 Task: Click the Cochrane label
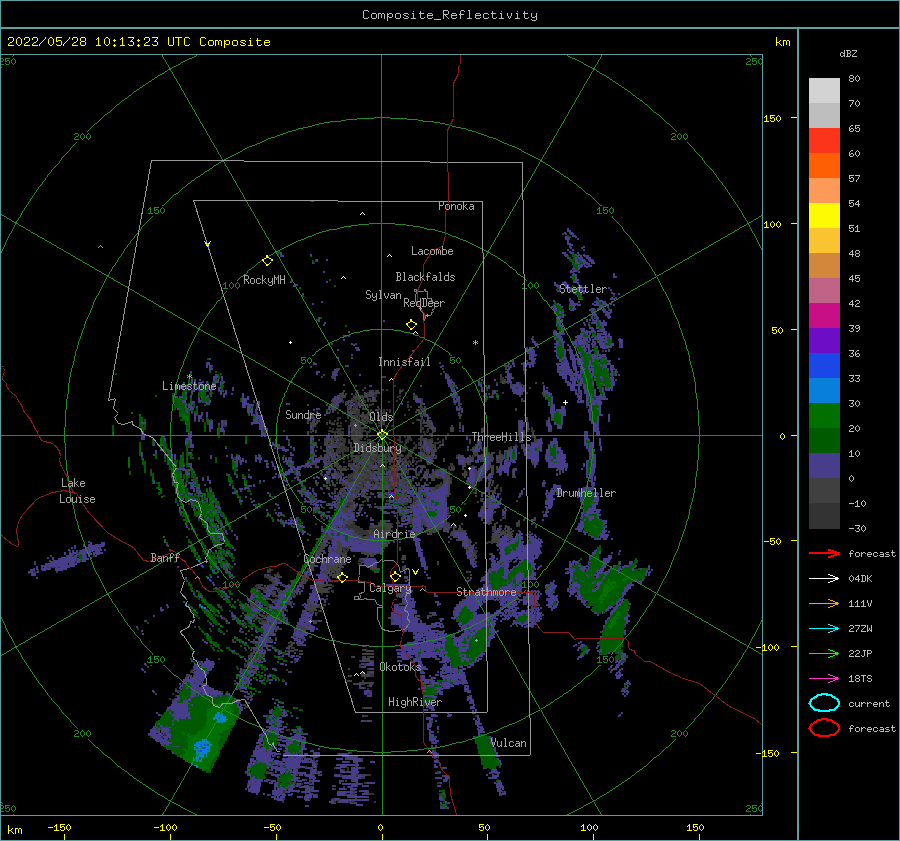[x=327, y=559]
